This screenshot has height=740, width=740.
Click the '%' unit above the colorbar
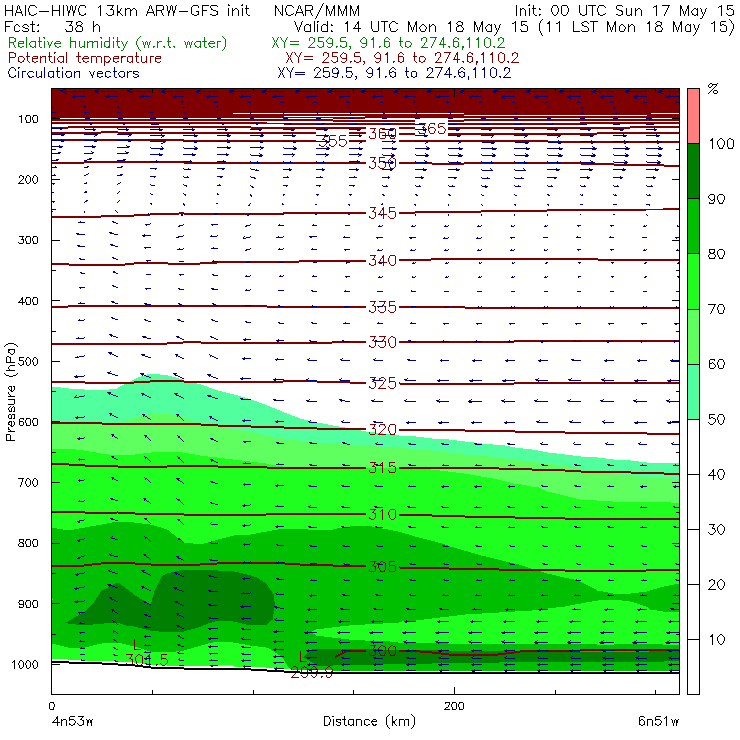713,89
